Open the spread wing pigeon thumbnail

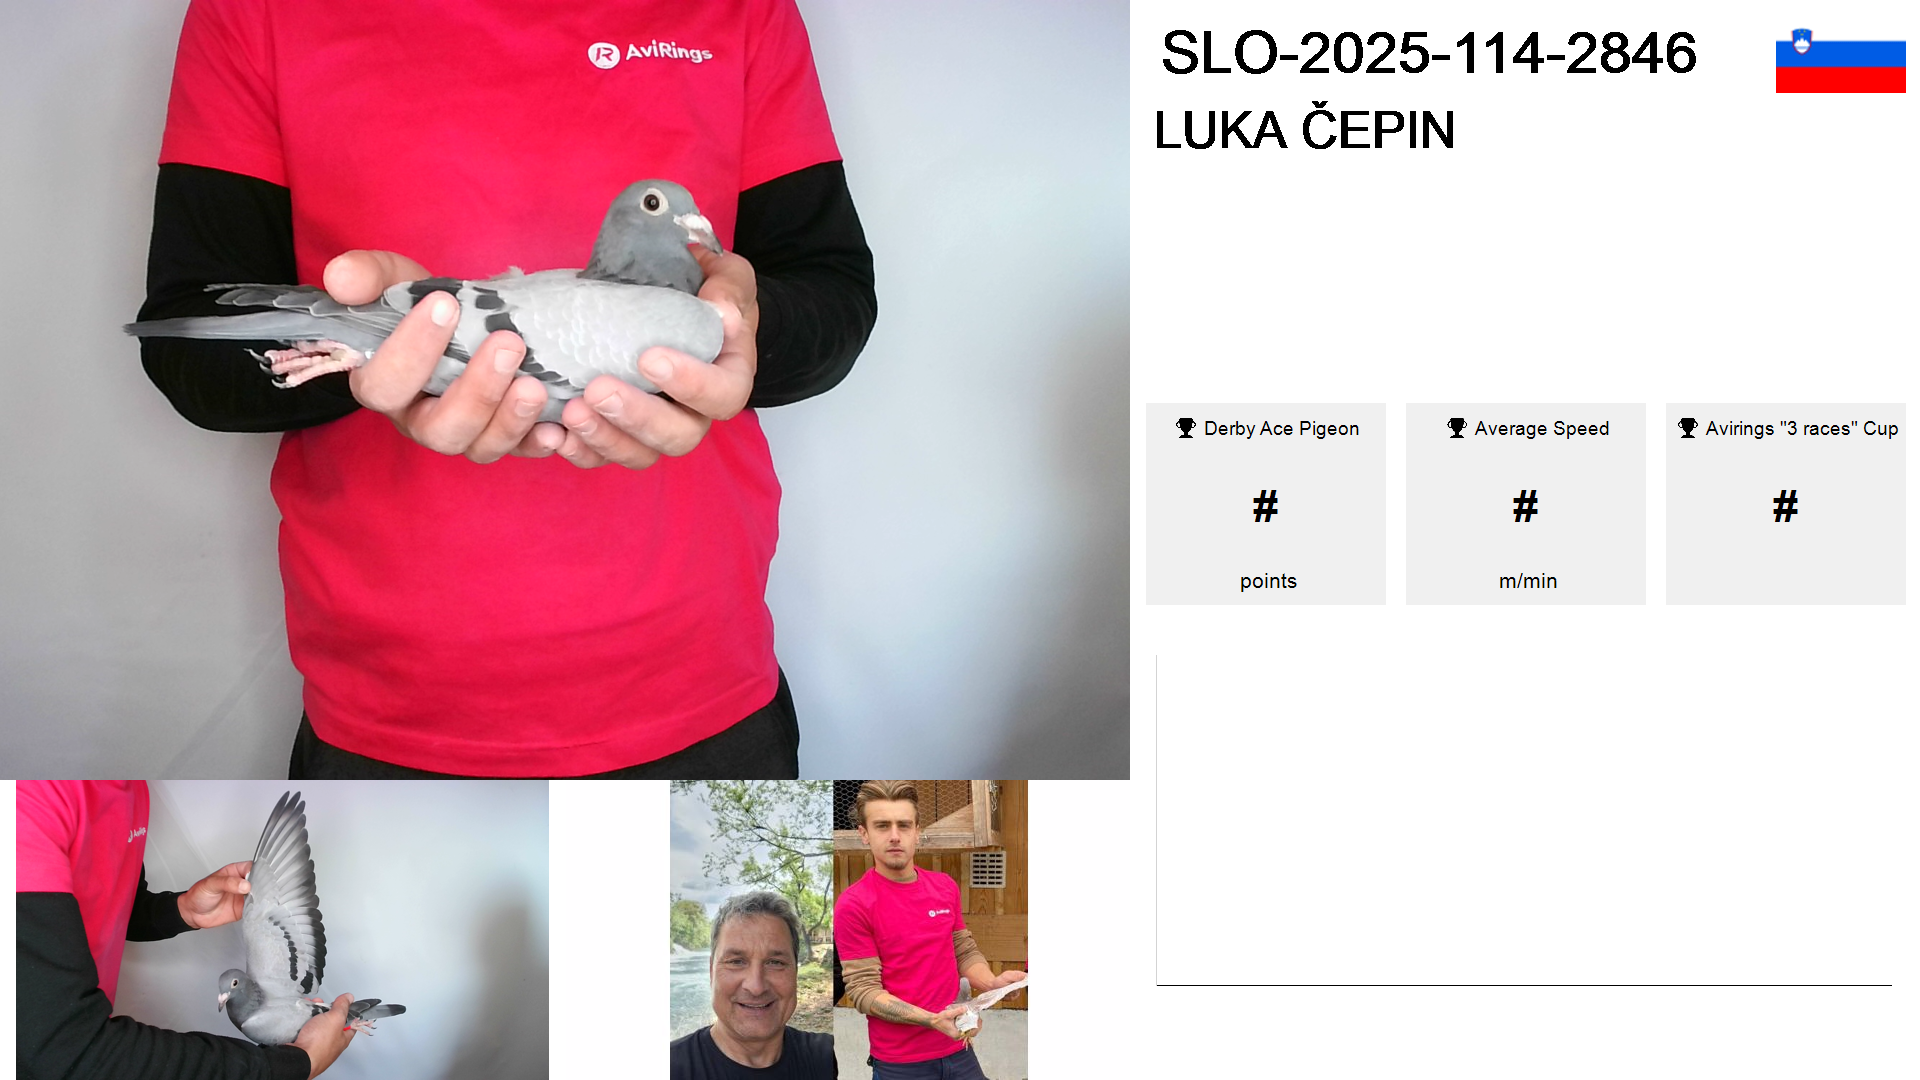click(282, 930)
